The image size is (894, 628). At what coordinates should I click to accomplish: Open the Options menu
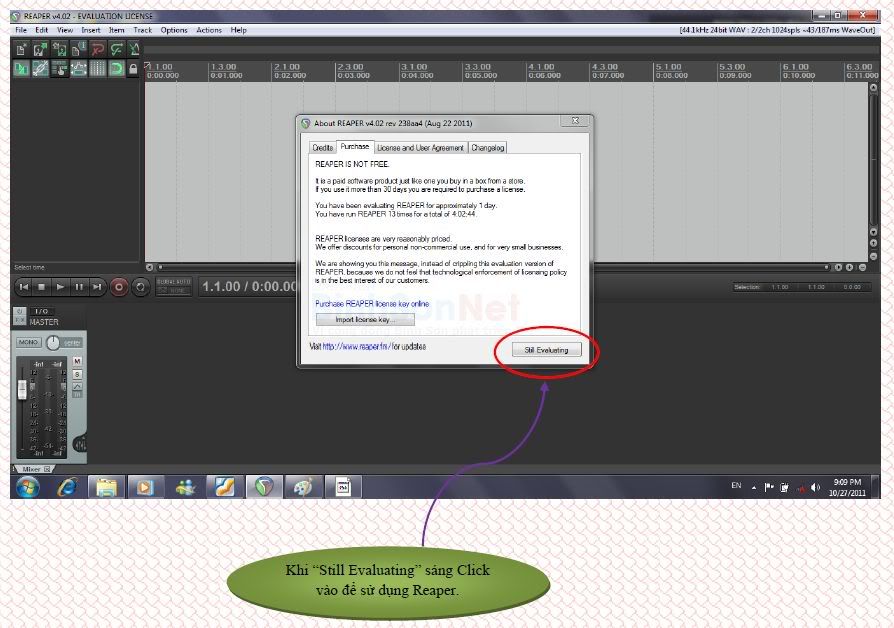point(174,30)
